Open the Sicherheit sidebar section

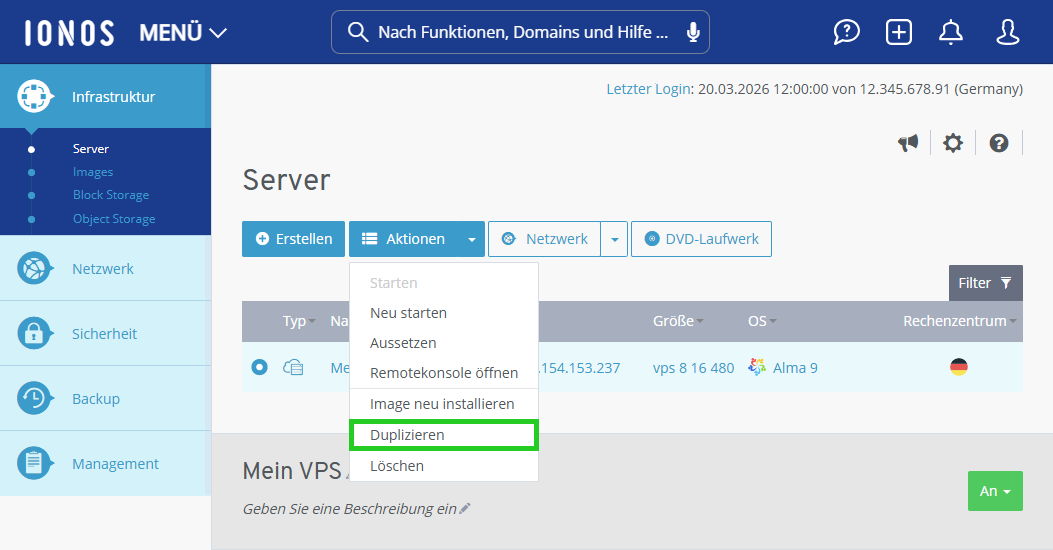pos(105,334)
